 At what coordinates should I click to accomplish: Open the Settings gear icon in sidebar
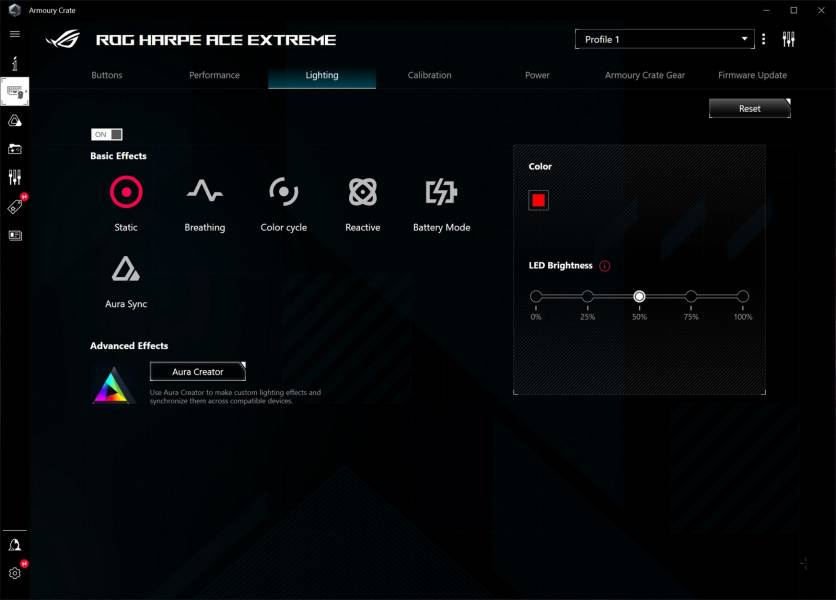coord(15,573)
